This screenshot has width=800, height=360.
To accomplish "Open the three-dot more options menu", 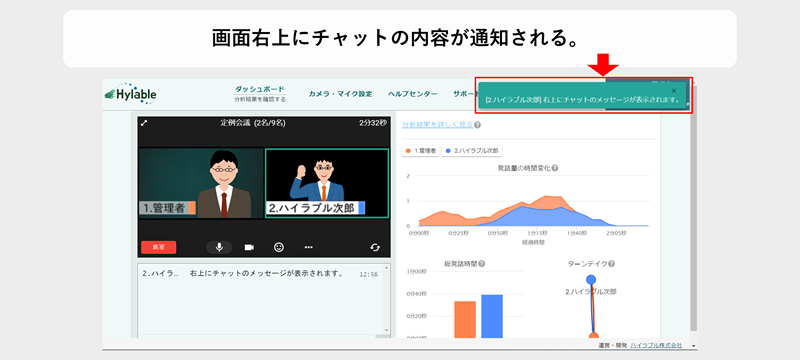I will (x=308, y=247).
